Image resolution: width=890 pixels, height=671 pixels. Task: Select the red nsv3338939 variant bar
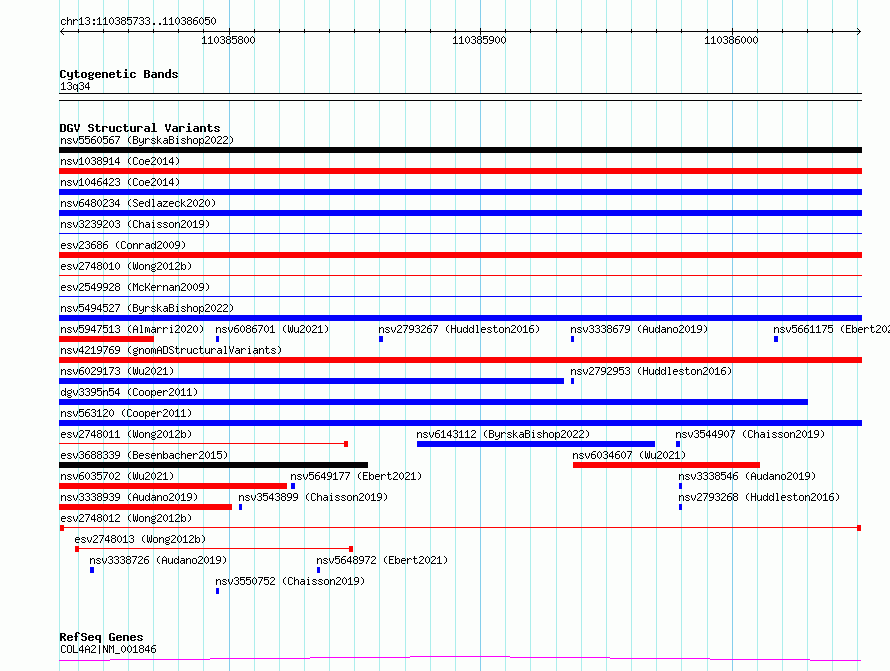pos(145,507)
